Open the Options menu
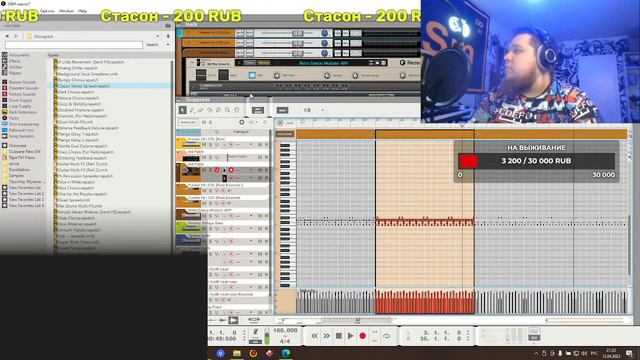The image size is (640, 360). [47, 11]
